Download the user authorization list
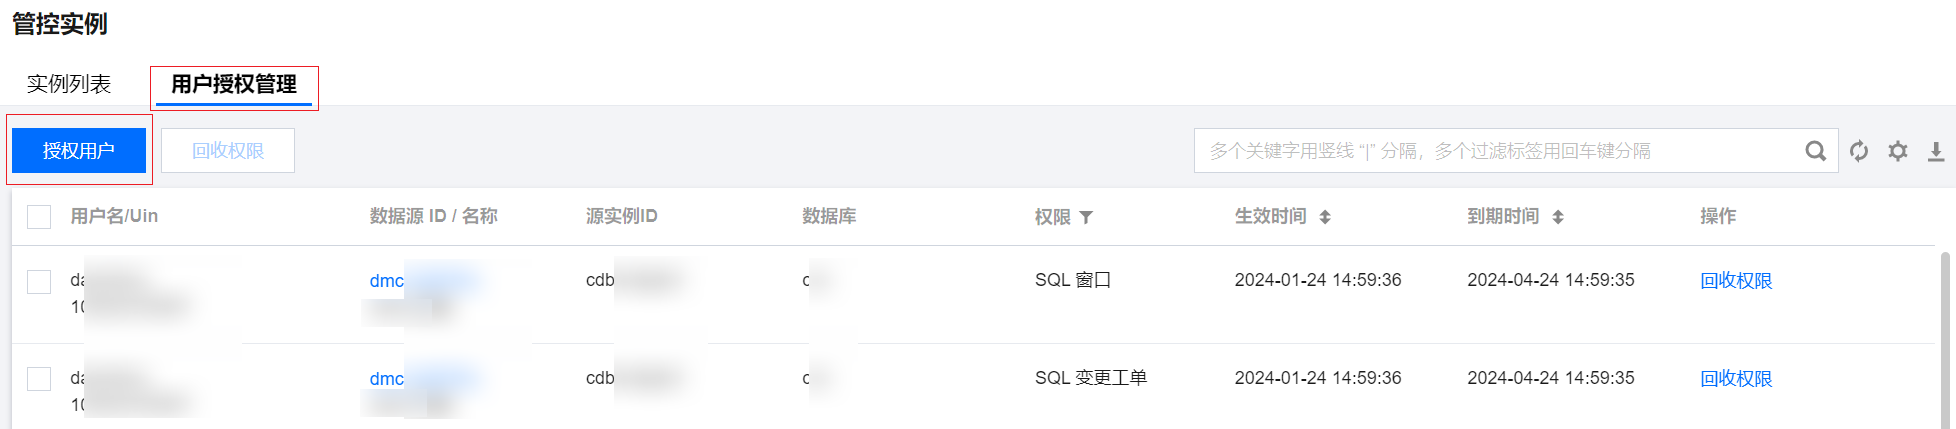Image resolution: width=1956 pixels, height=429 pixels. [x=1936, y=151]
